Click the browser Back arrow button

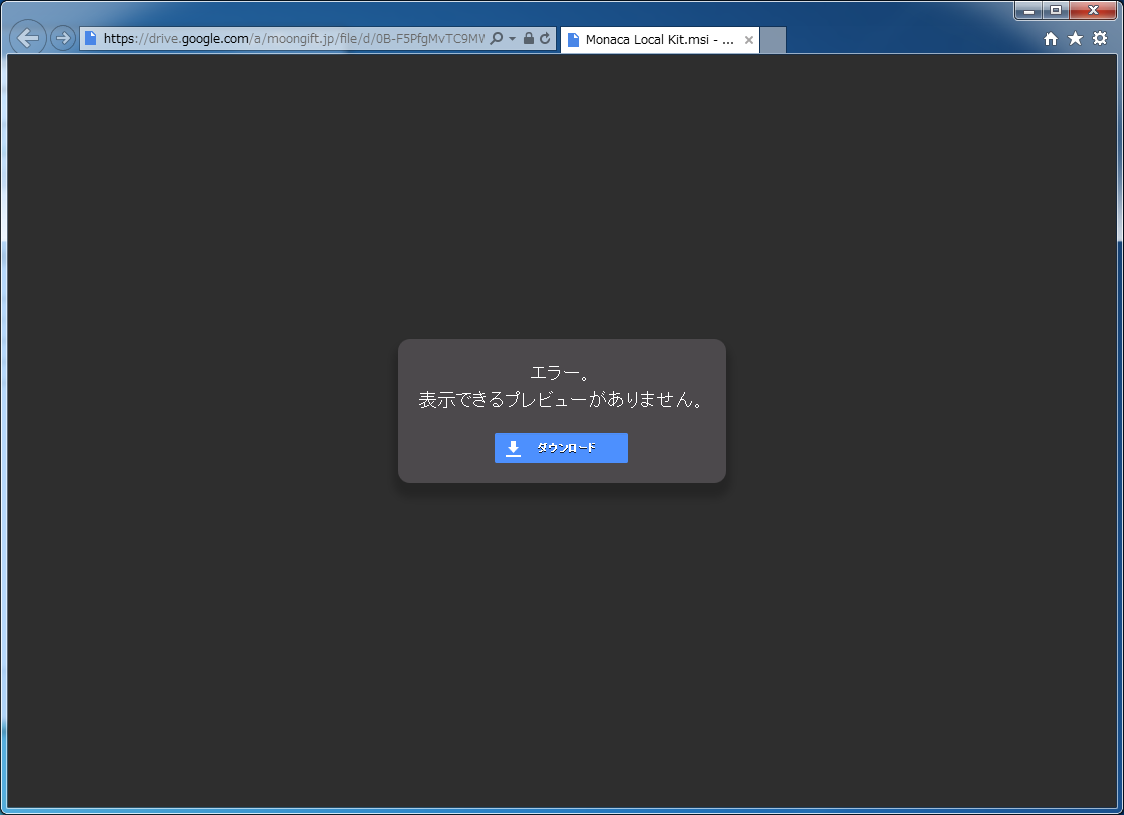28,39
